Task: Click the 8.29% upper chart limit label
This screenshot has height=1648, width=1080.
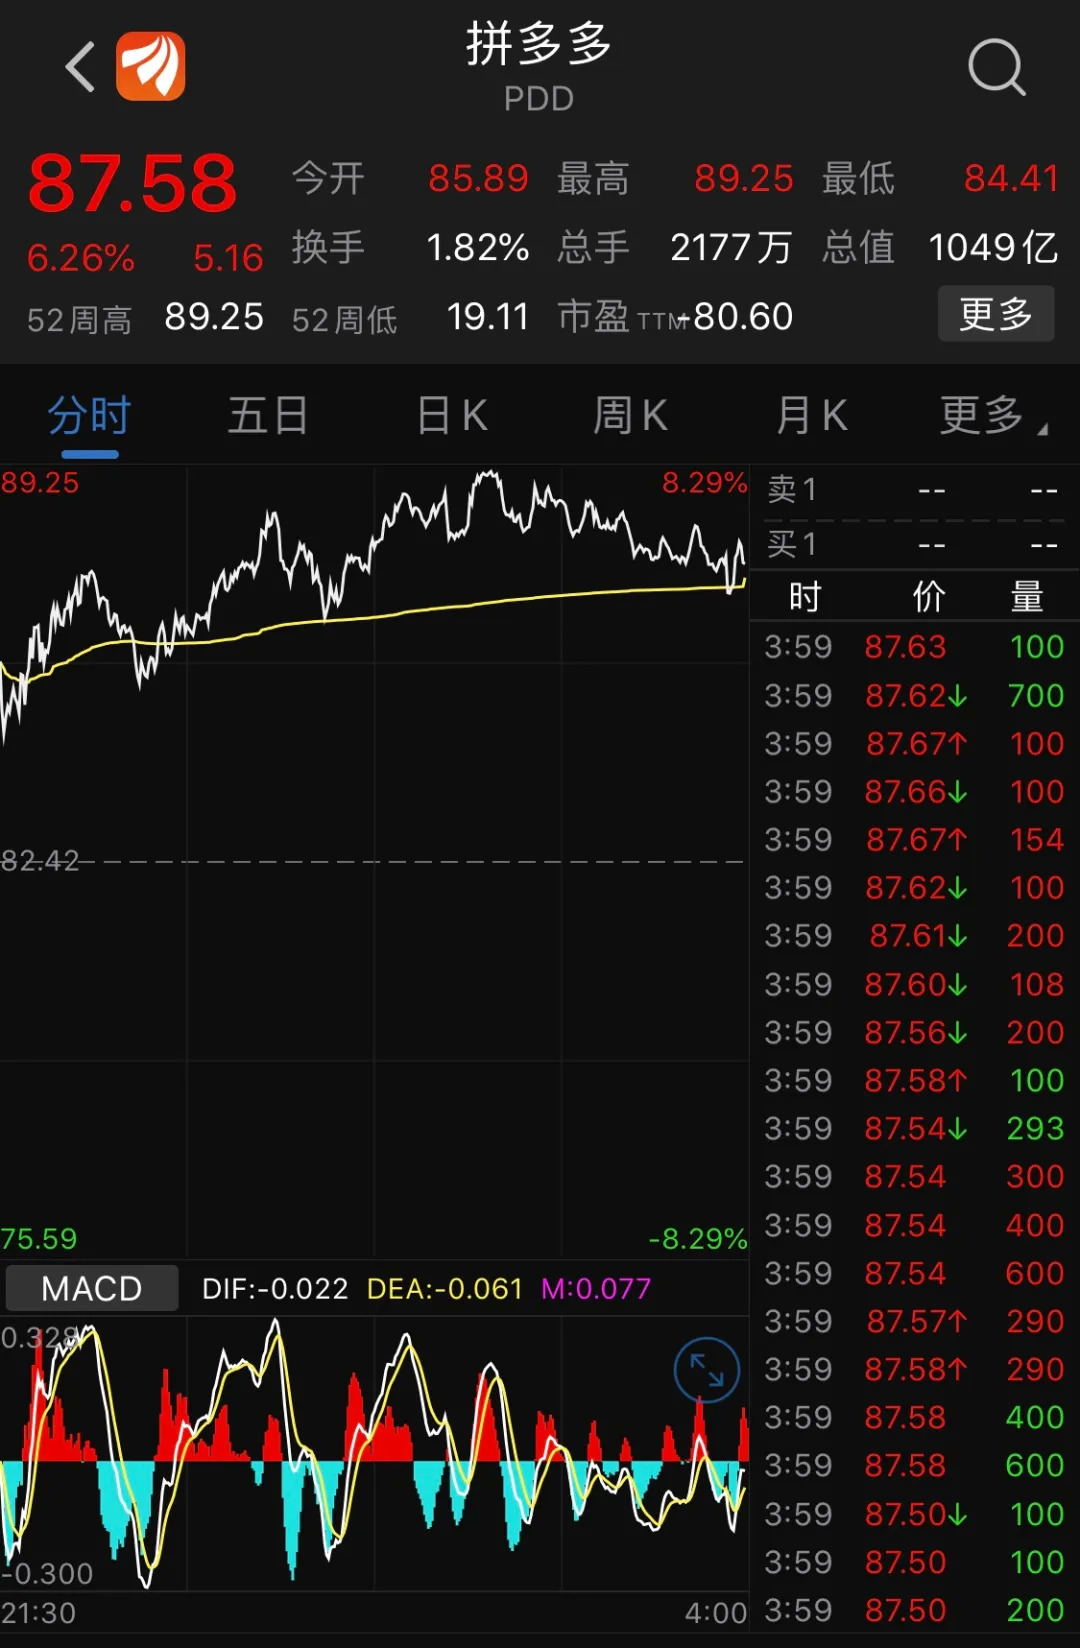Action: pyautogui.click(x=705, y=483)
